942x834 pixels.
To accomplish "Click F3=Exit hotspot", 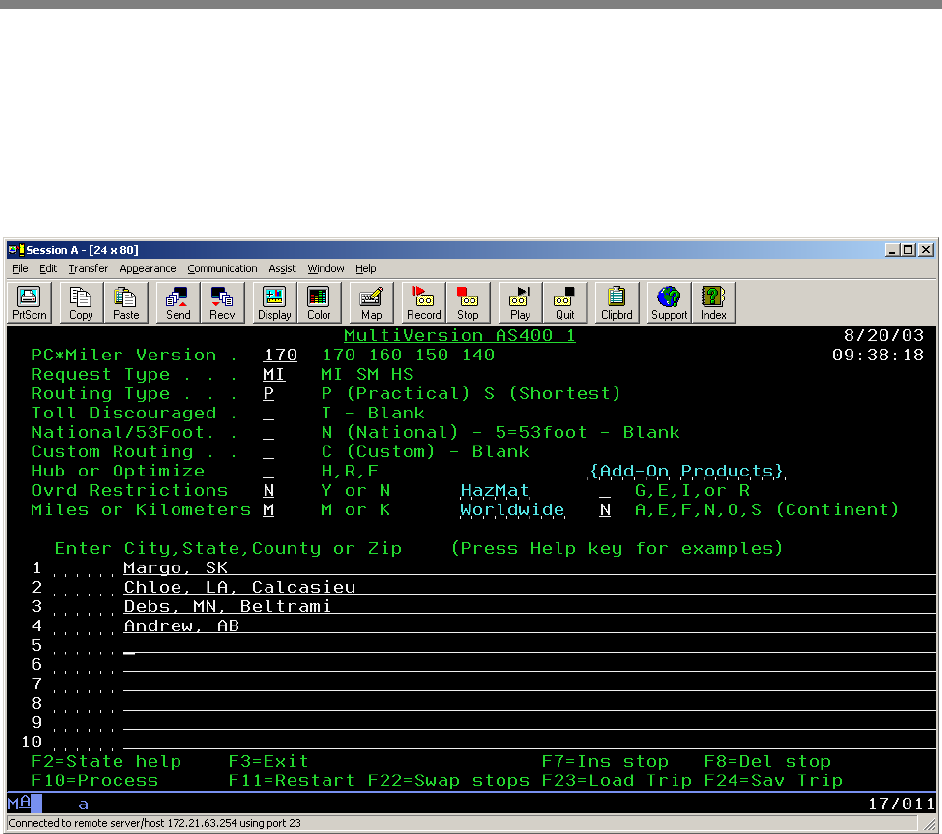I will [x=269, y=761].
